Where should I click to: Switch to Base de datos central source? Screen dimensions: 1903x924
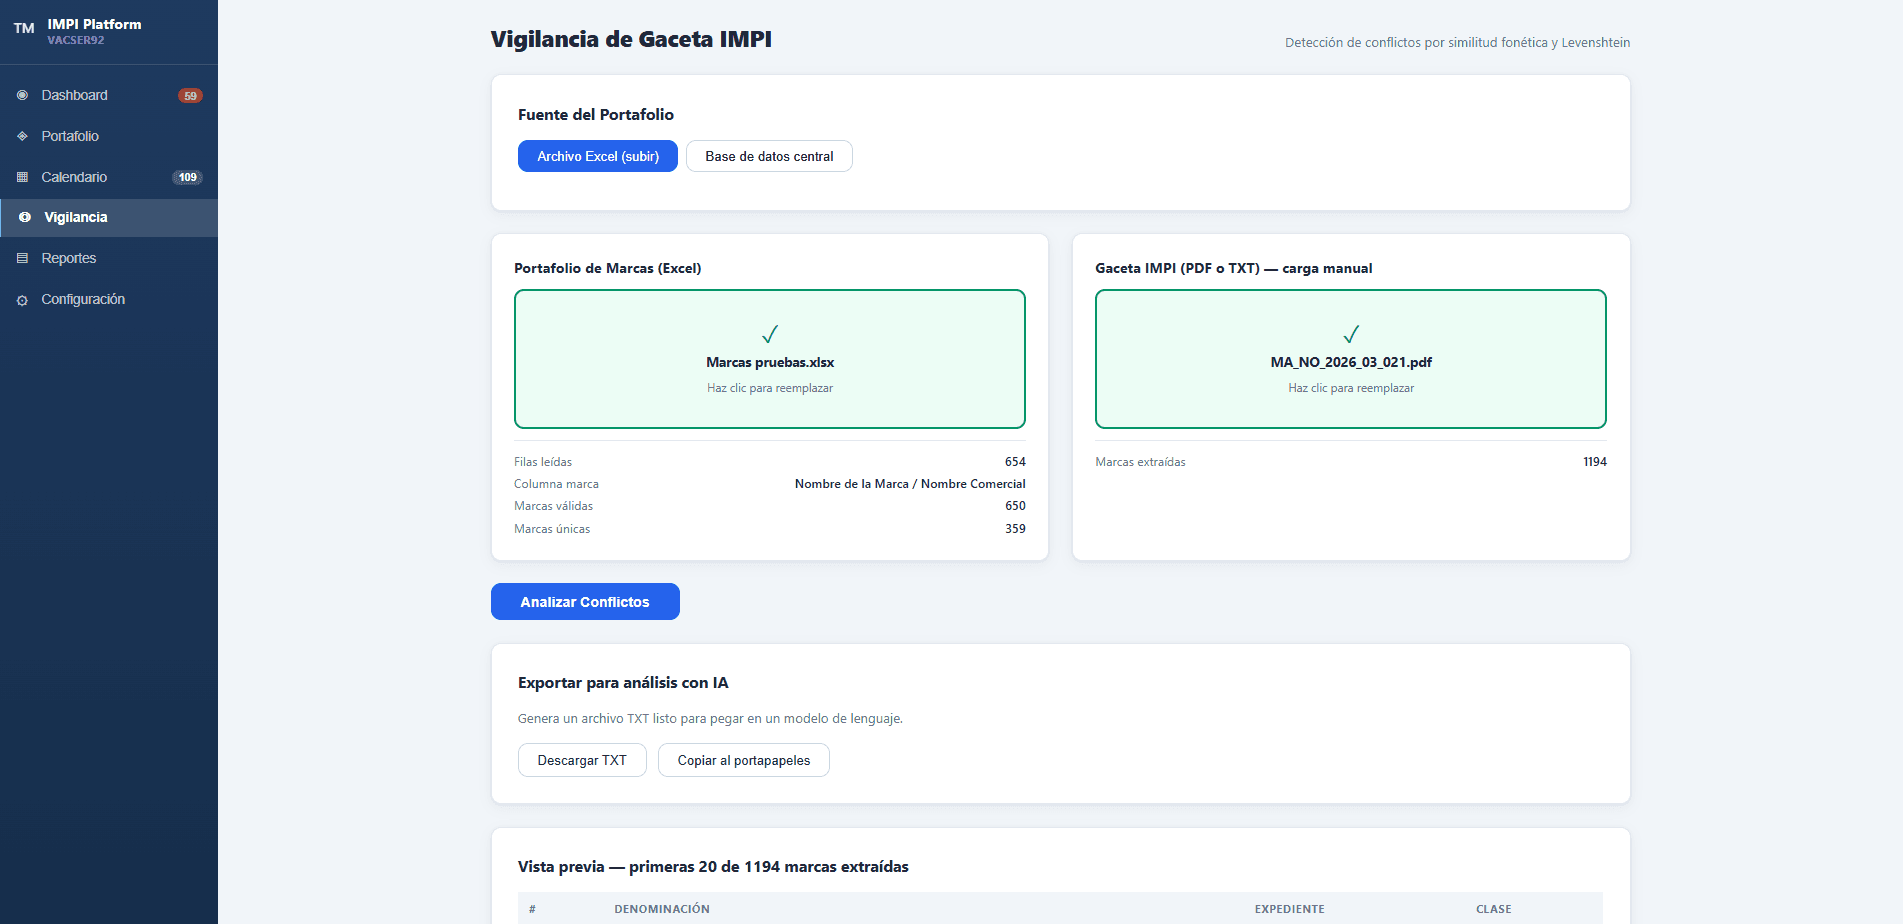769,156
